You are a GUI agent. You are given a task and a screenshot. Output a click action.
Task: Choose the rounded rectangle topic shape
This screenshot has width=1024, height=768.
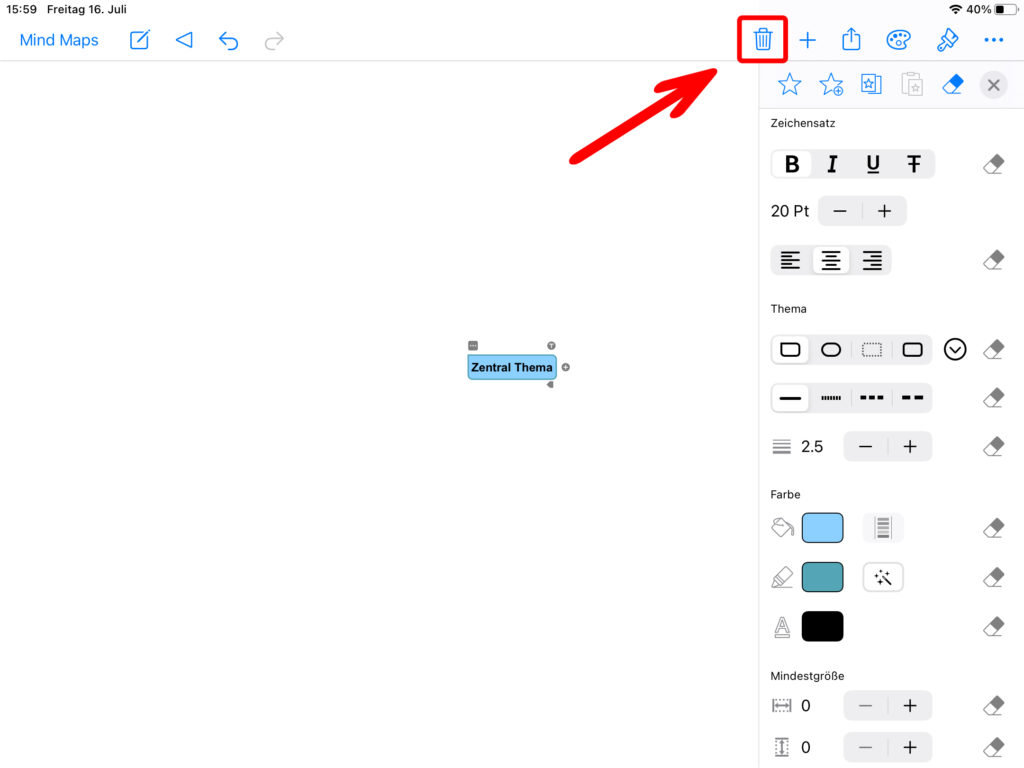(x=831, y=350)
